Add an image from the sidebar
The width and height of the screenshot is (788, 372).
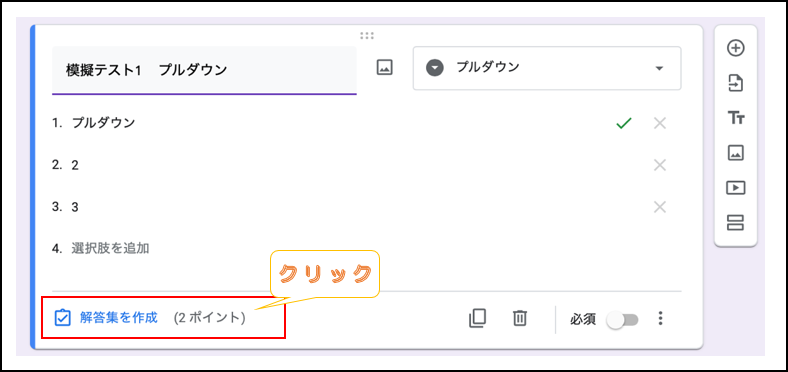[736, 152]
